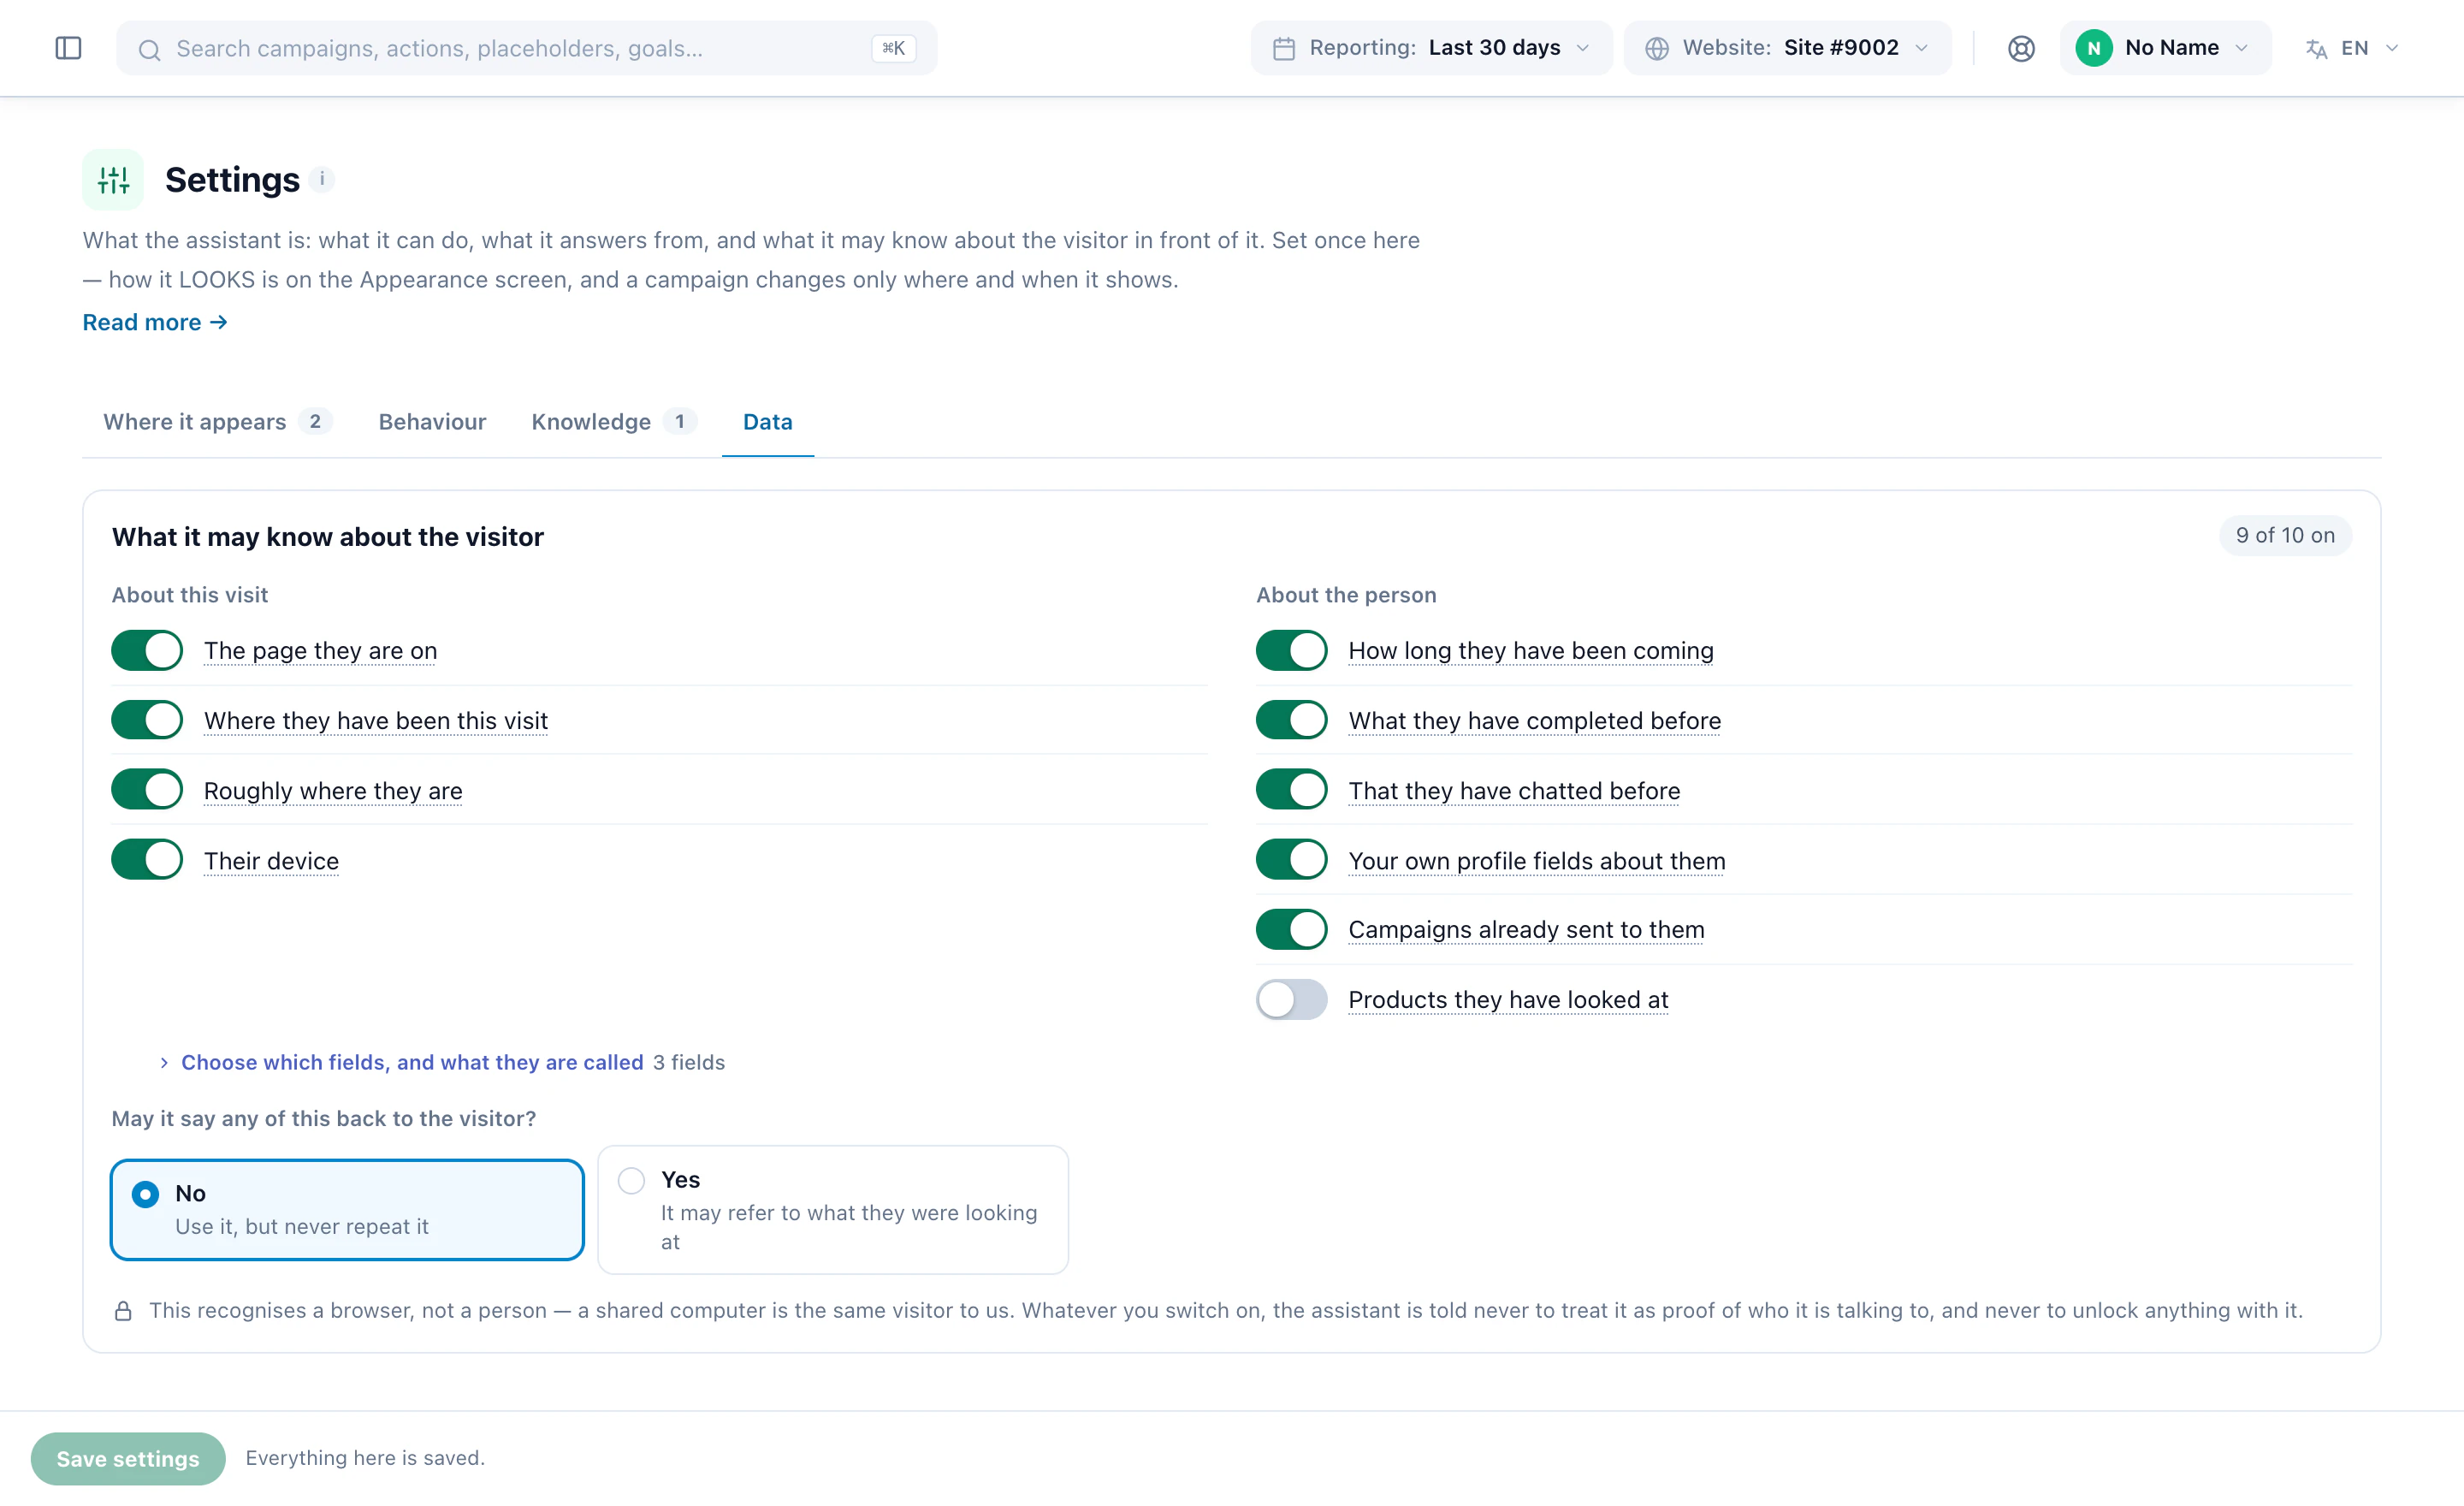The image size is (2464, 1506).
Task: Open the No Name account menu
Action: 2165,48
